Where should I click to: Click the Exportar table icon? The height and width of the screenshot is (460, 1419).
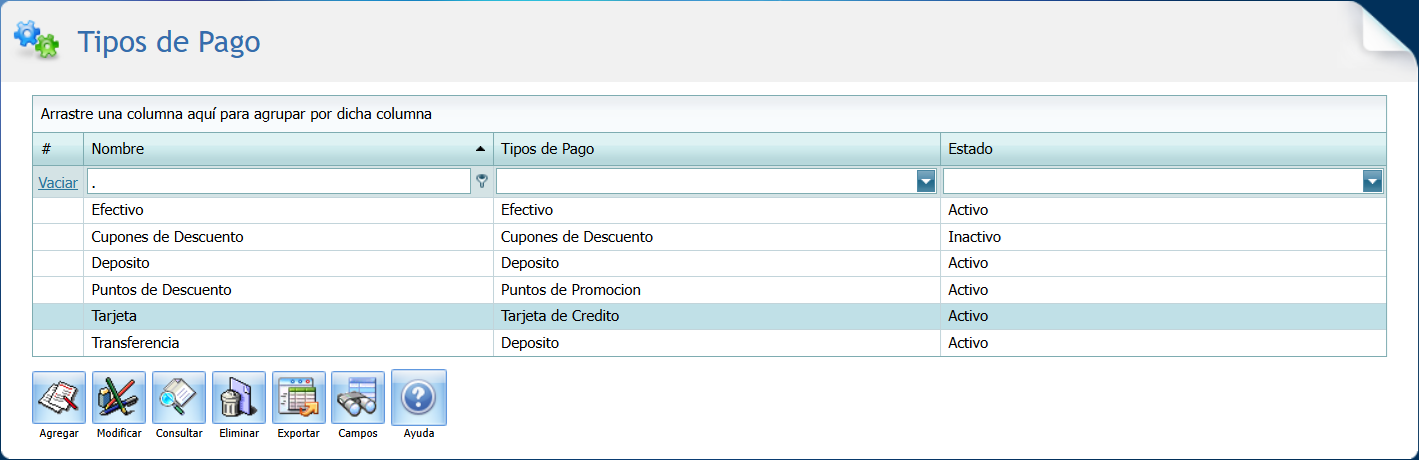pyautogui.click(x=299, y=398)
